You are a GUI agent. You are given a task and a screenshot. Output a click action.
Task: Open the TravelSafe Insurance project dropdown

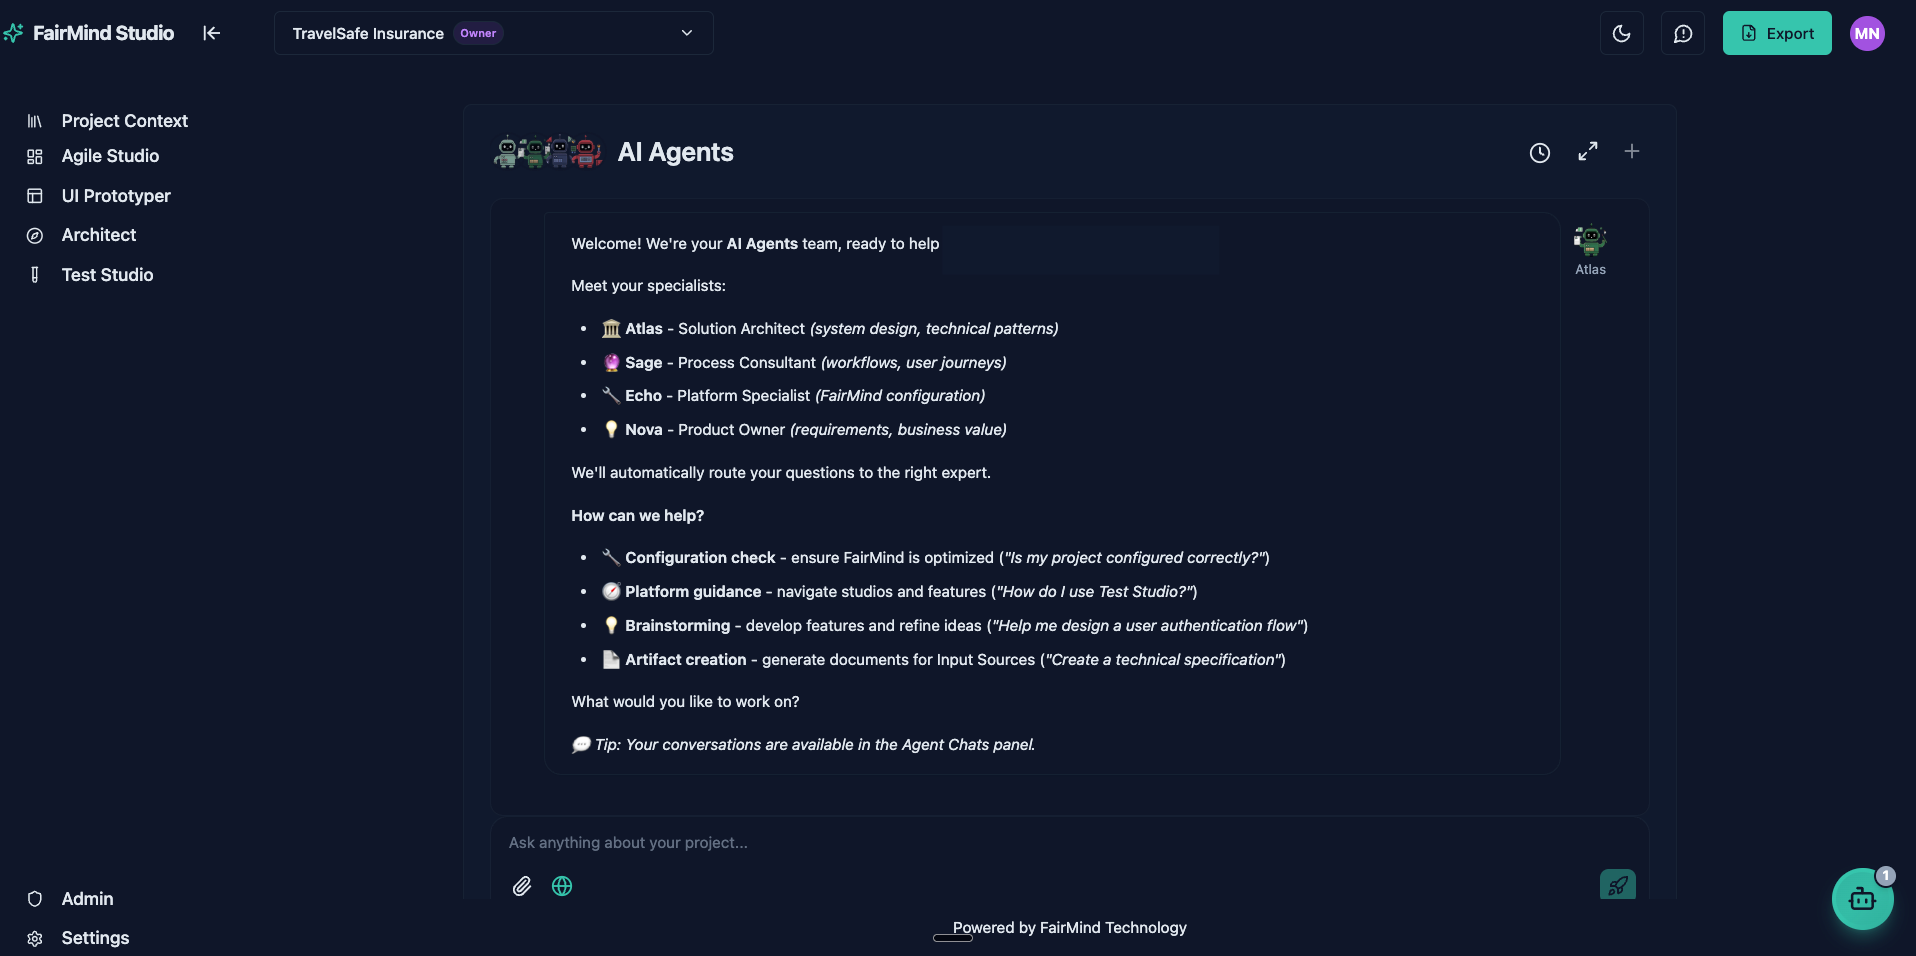(493, 33)
